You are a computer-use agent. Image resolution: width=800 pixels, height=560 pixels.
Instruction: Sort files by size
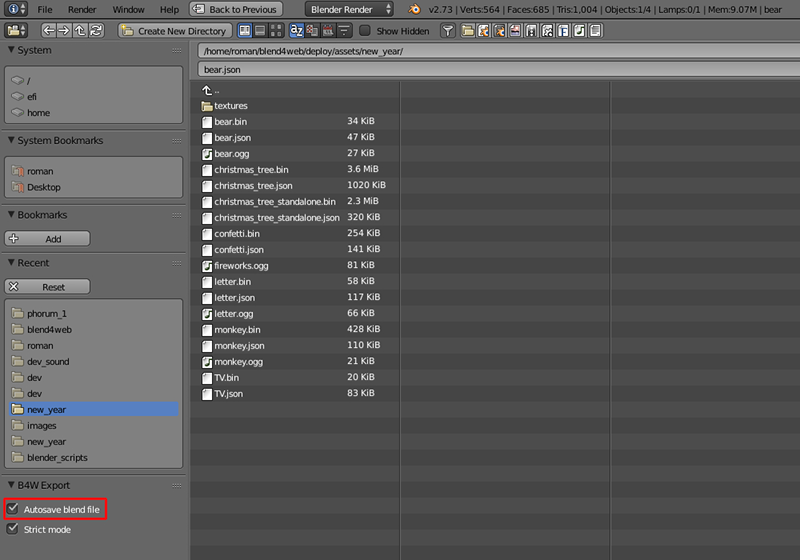tap(342, 31)
